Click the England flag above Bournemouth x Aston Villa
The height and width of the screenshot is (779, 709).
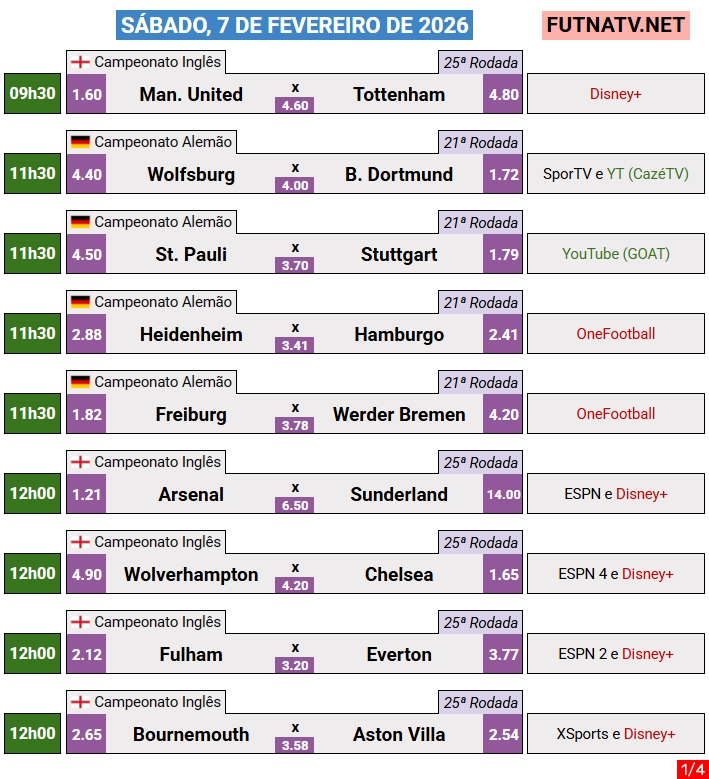tap(80, 702)
